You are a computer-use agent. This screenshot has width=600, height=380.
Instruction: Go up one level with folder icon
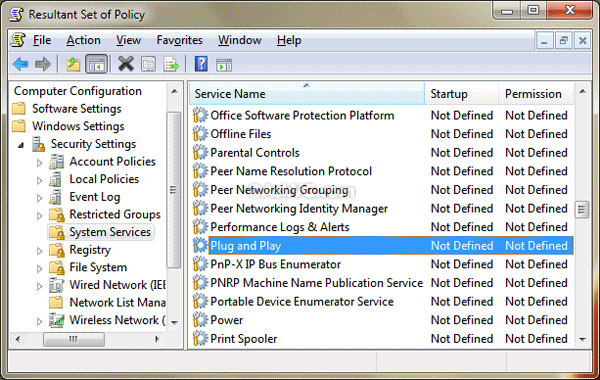click(73, 64)
